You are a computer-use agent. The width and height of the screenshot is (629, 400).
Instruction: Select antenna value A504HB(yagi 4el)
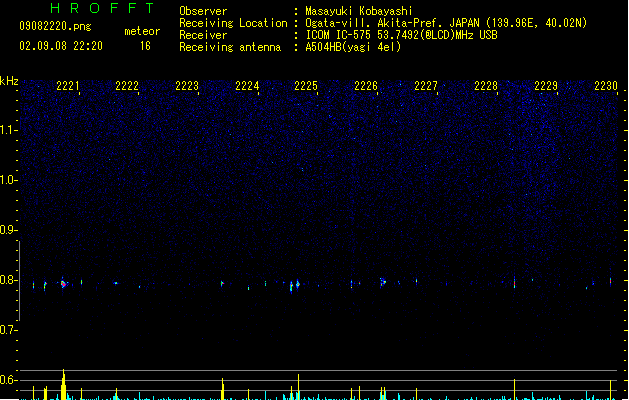[x=353, y=47]
